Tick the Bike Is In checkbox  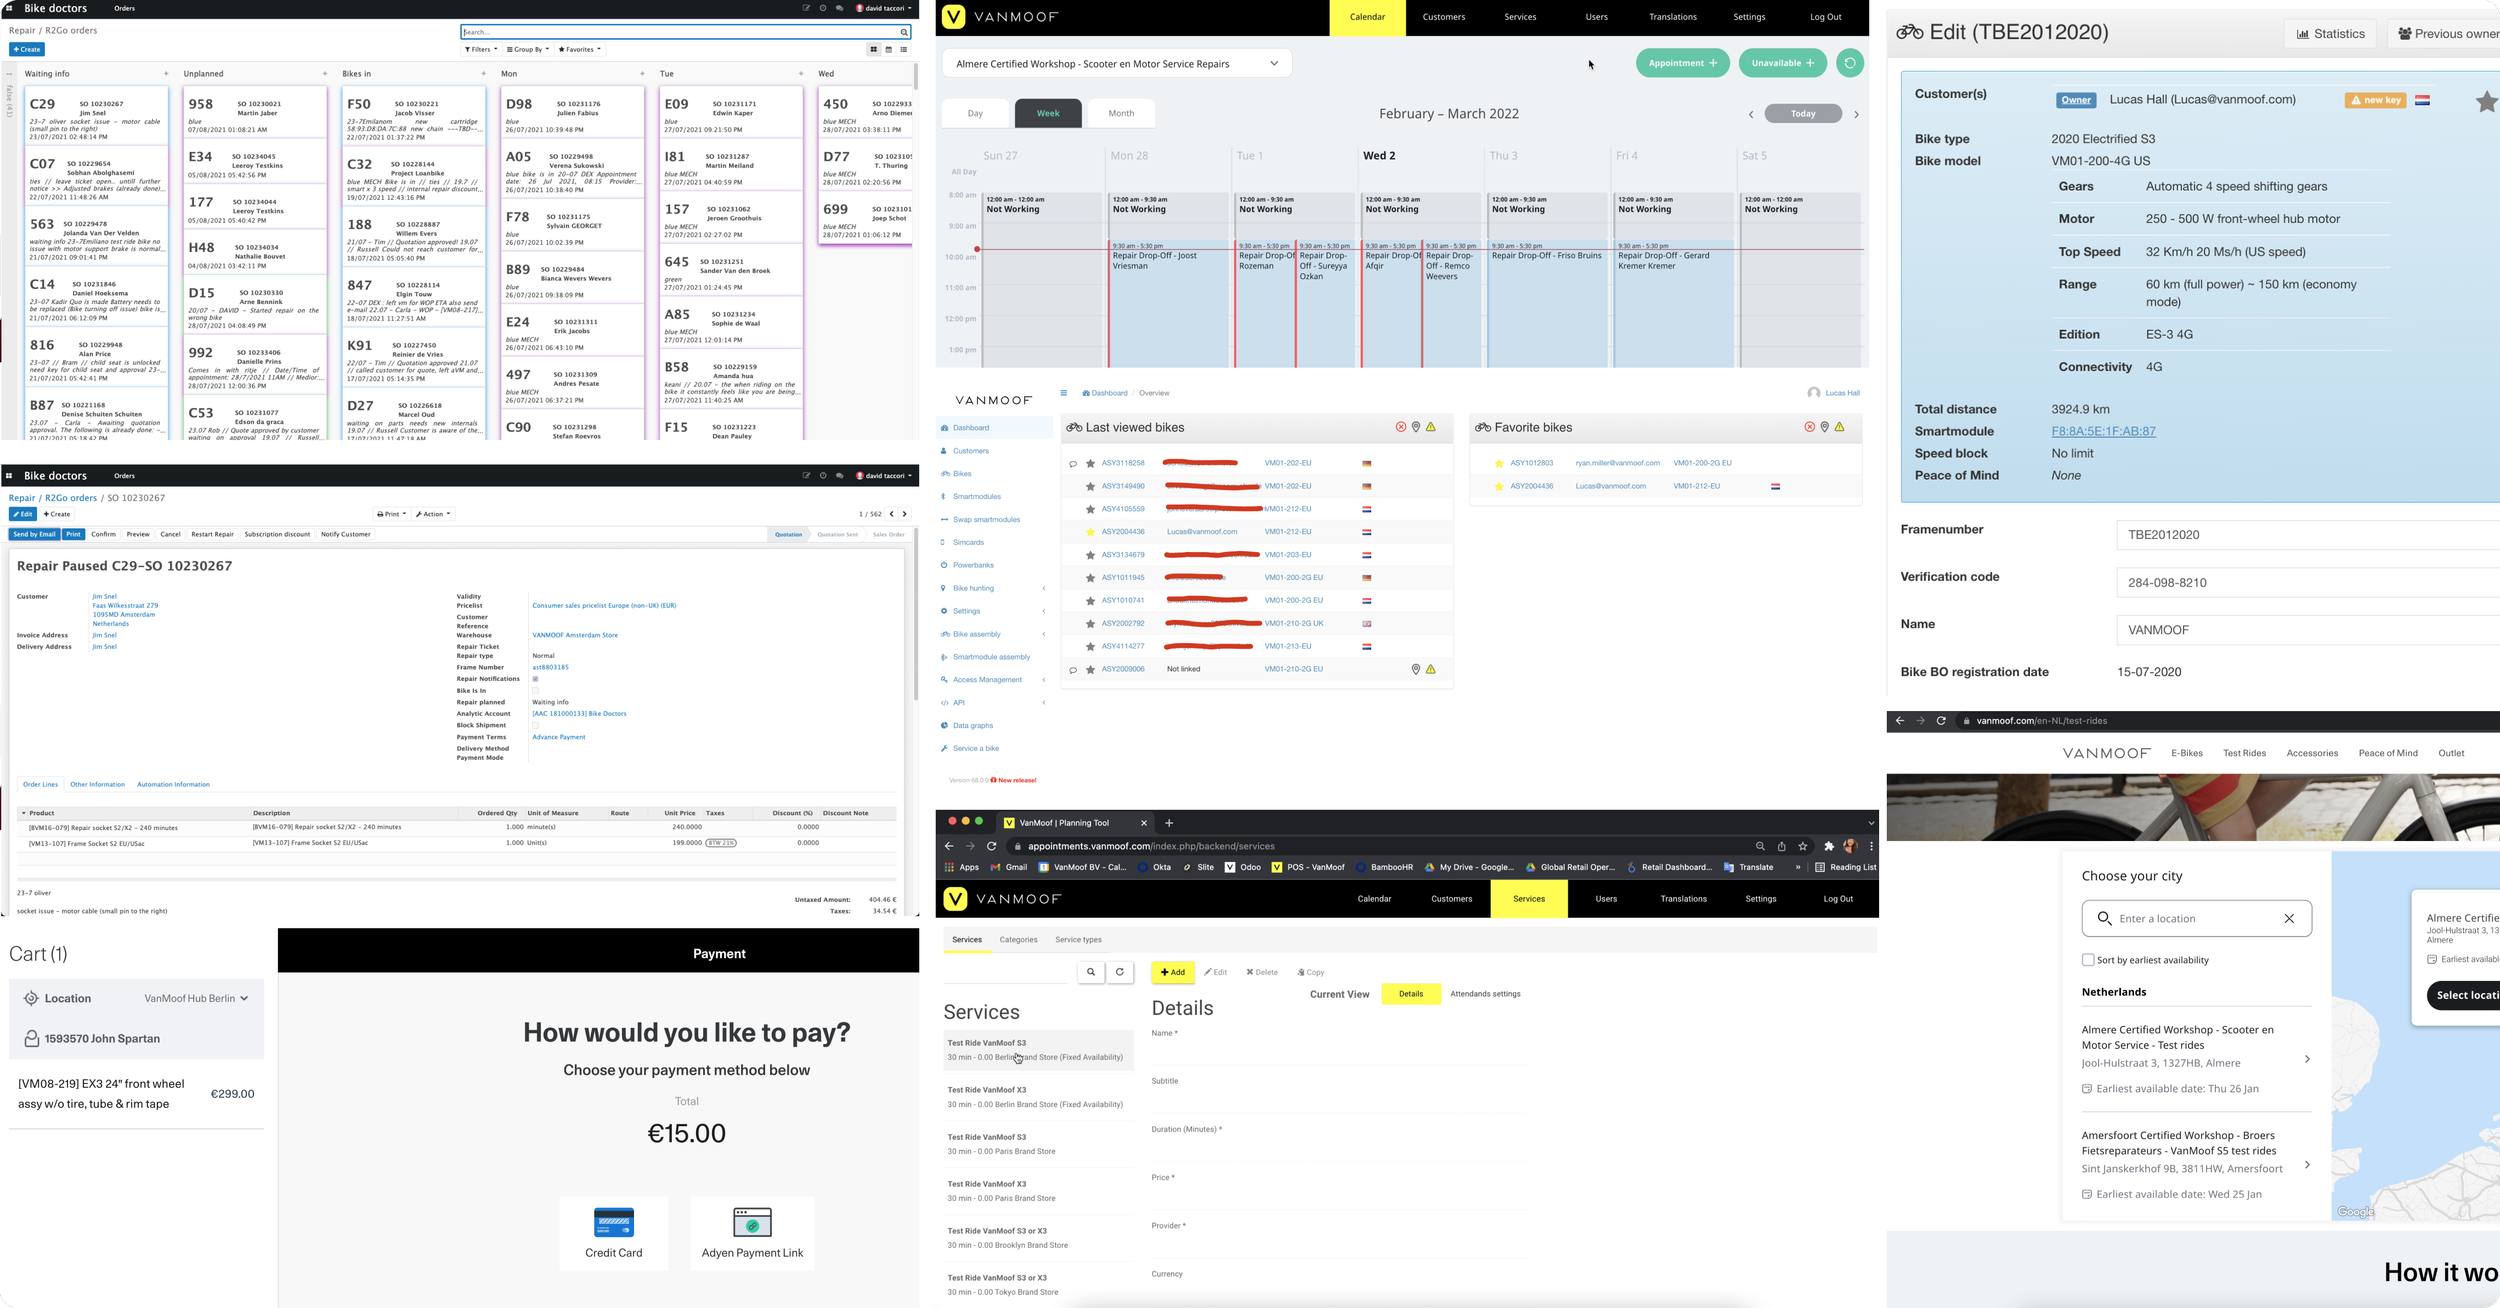click(x=535, y=691)
